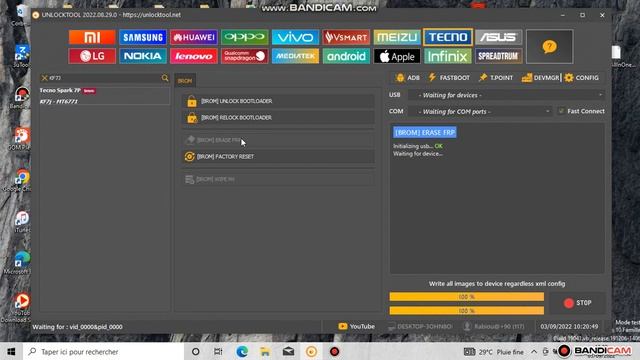Select the OPPO brand logo

(x=244, y=37)
